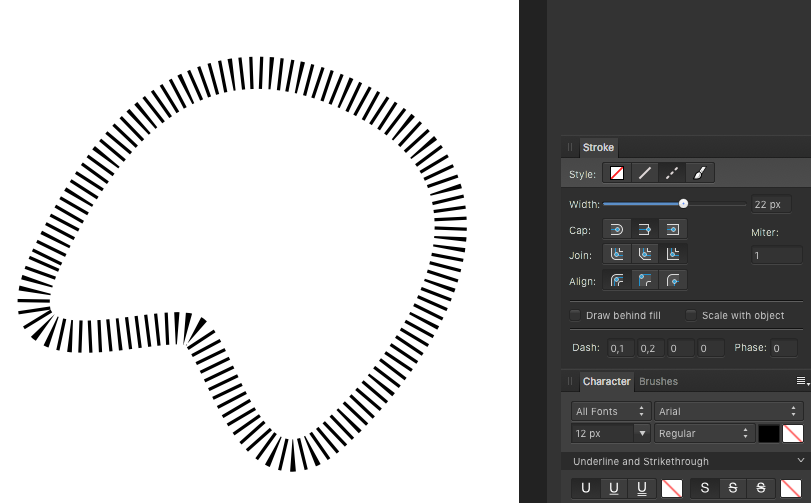The height and width of the screenshot is (503, 811).
Task: Enable Draw behind fill checkbox
Action: click(575, 315)
